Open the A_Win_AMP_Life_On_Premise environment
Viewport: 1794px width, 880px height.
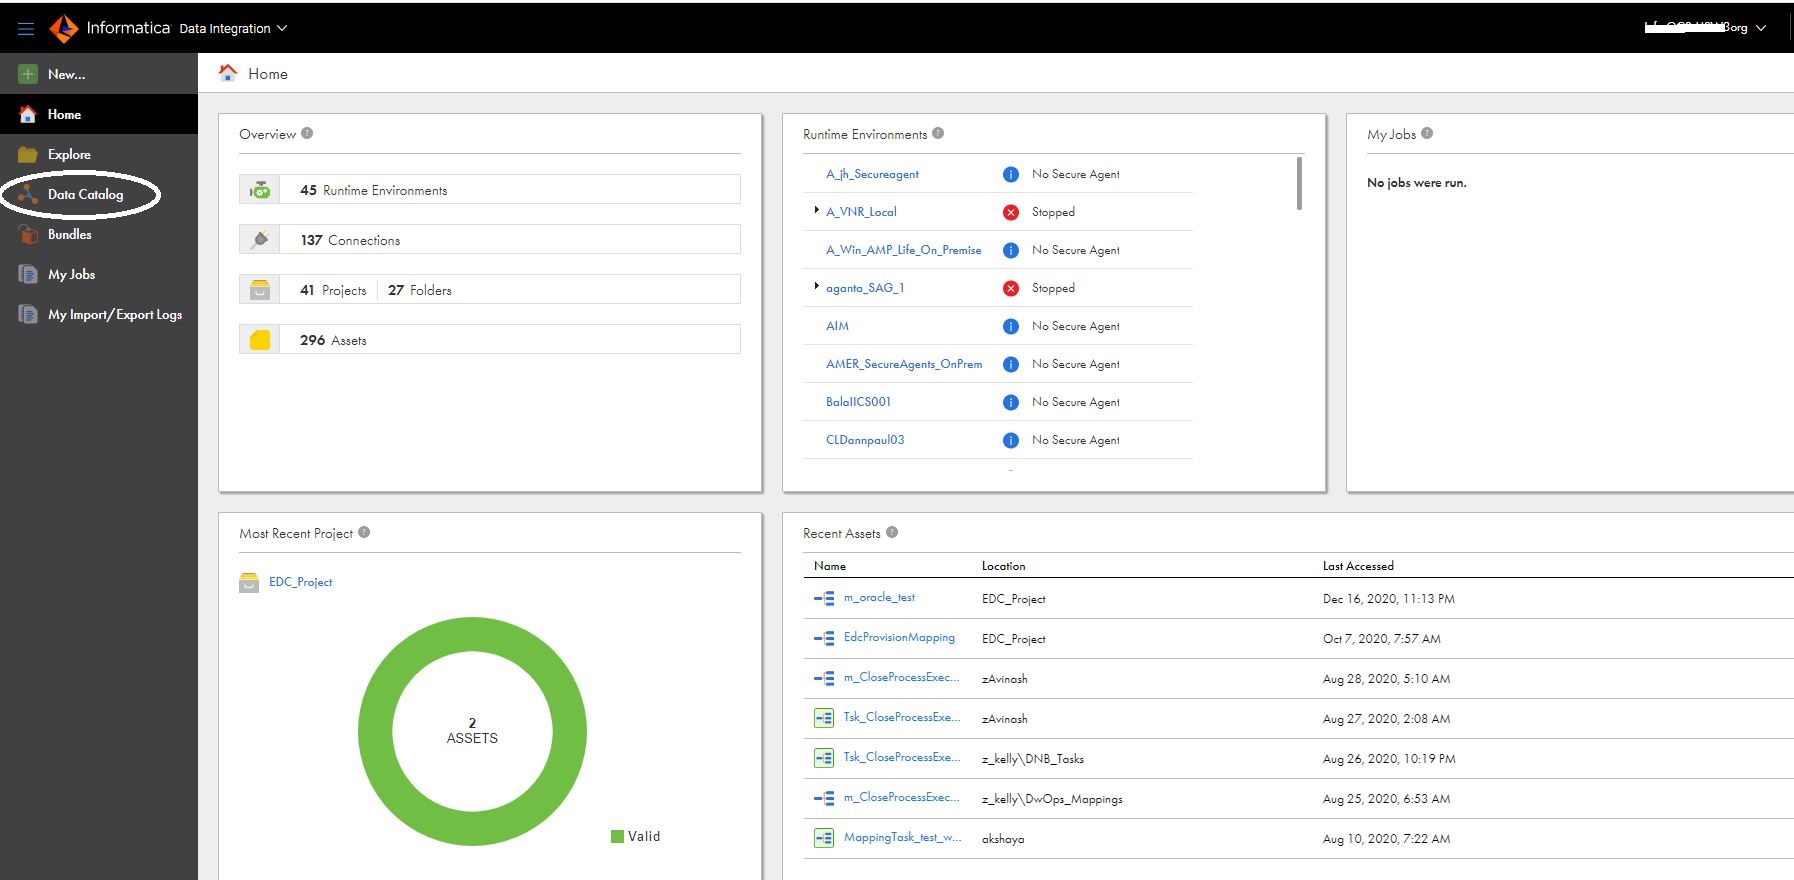coord(903,250)
